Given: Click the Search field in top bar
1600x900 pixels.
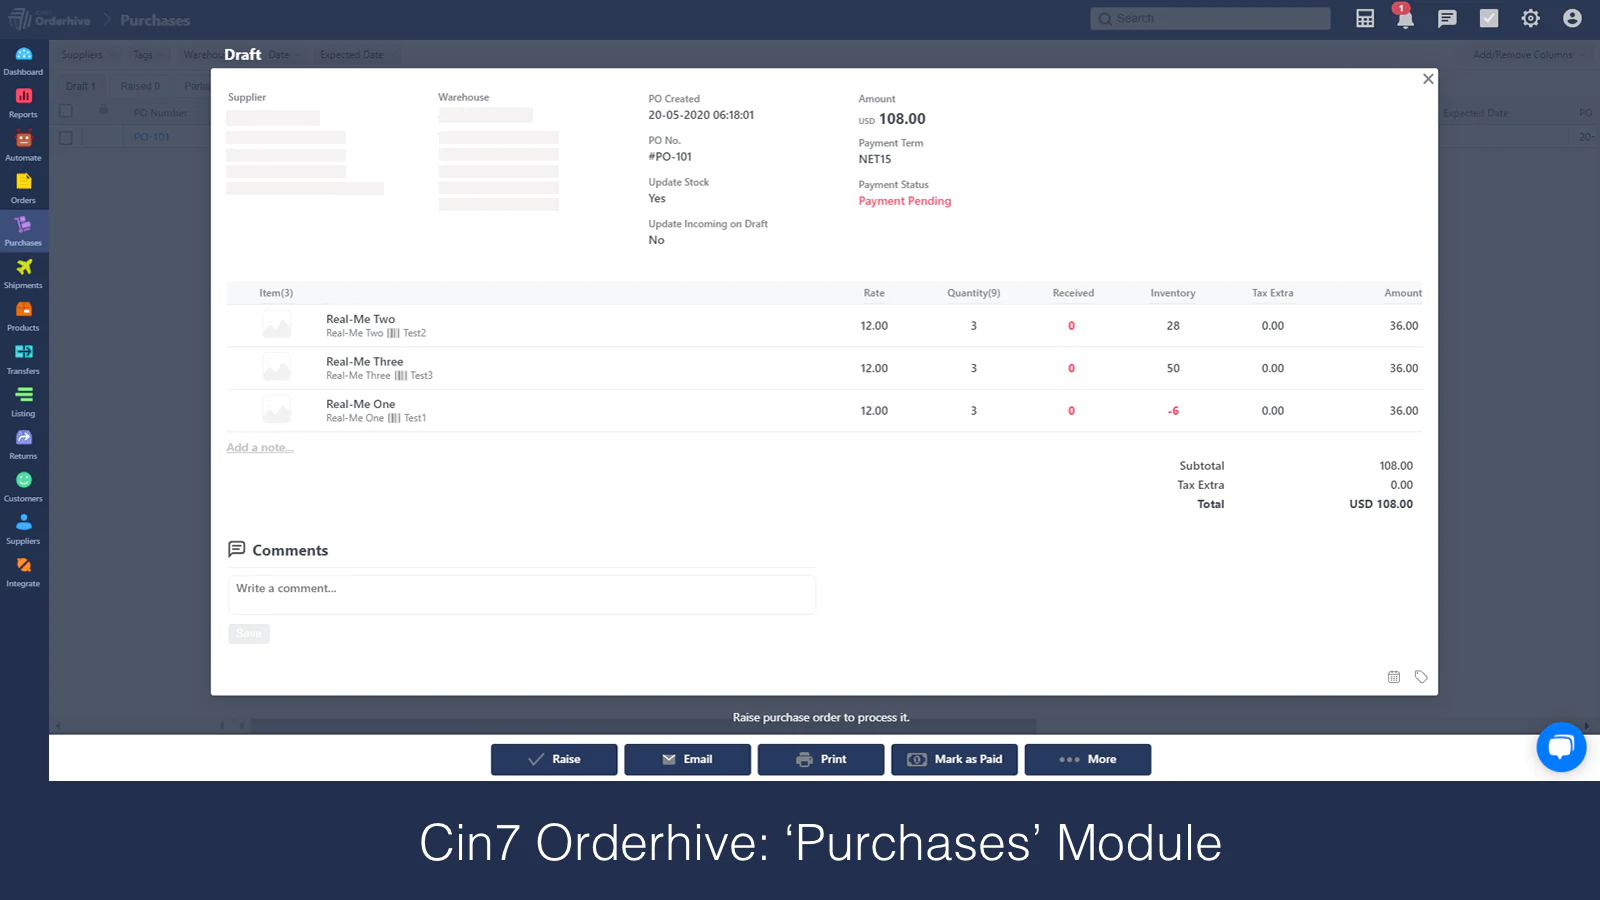Looking at the screenshot, I should (1210, 18).
